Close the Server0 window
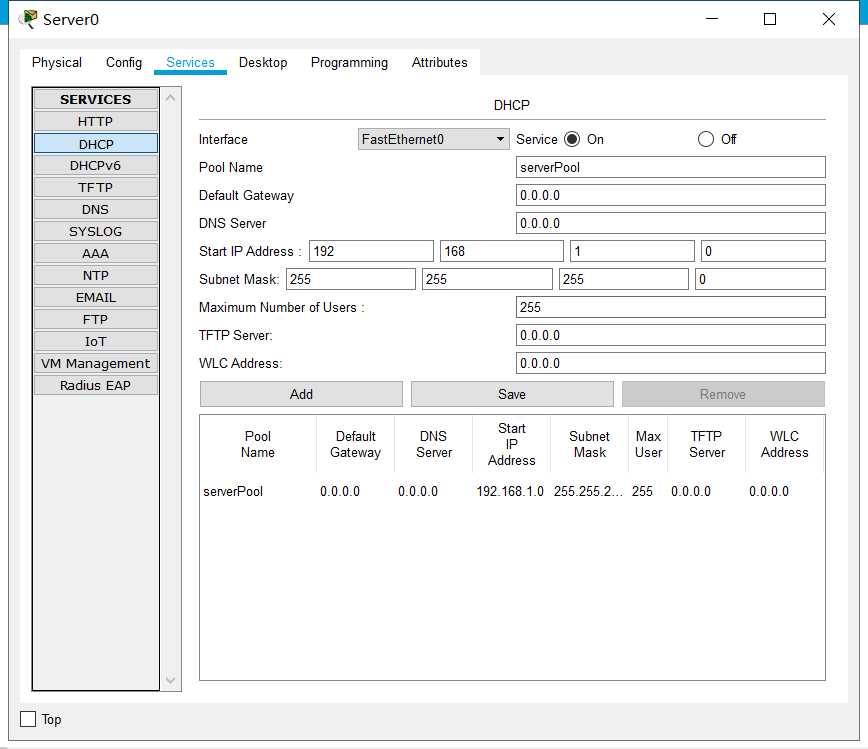This screenshot has height=749, width=868. [829, 19]
